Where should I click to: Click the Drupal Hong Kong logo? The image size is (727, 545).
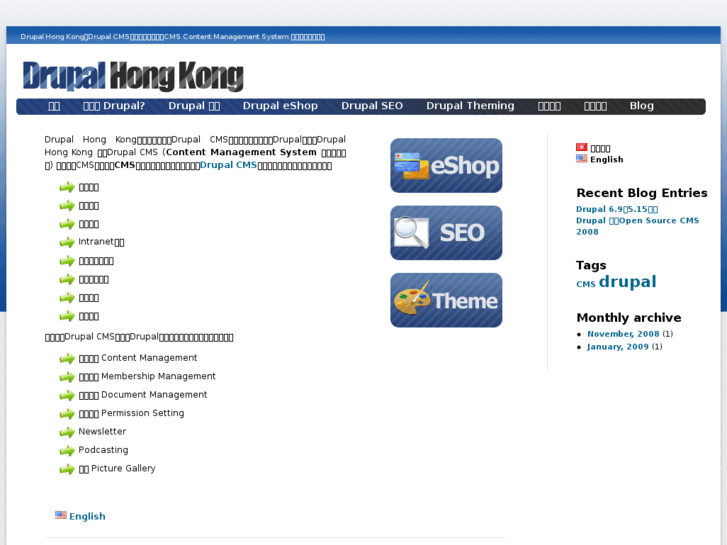(133, 76)
